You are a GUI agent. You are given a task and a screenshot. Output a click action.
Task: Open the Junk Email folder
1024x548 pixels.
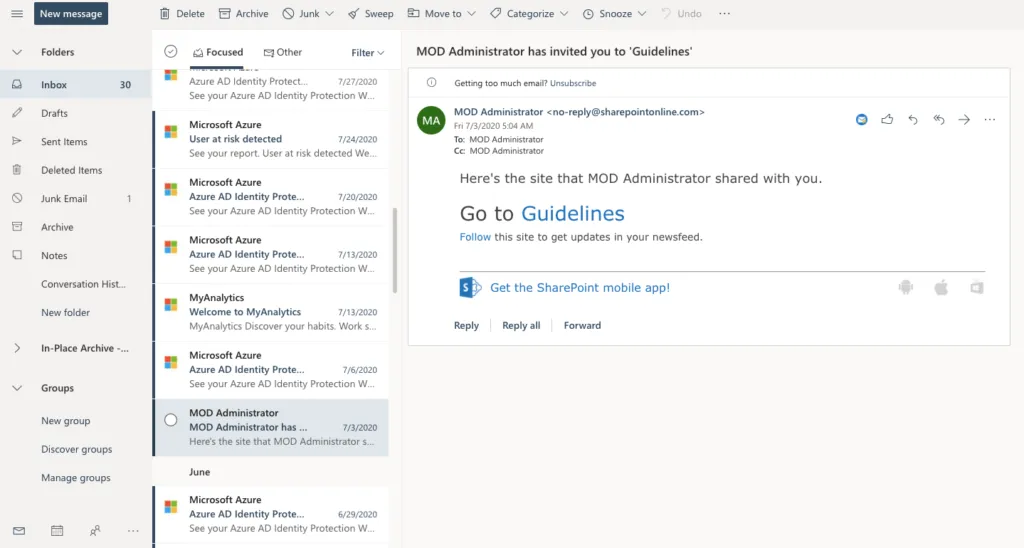coord(76,199)
